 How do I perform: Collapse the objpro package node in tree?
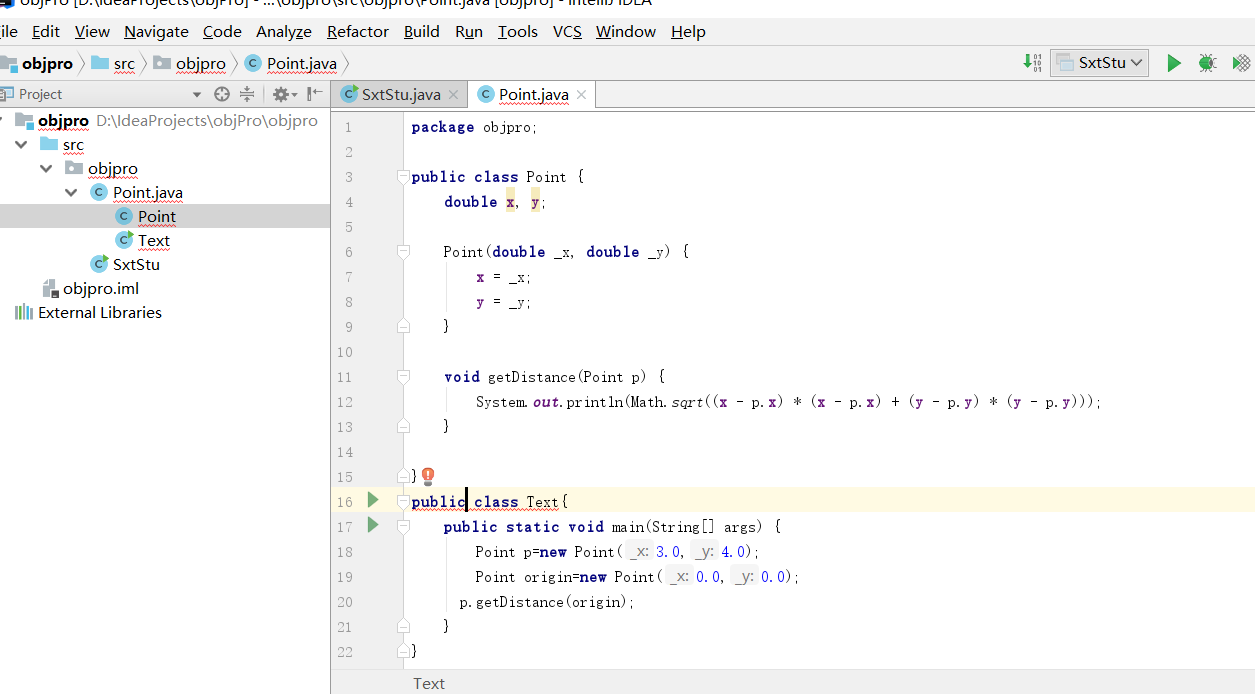click(46, 168)
